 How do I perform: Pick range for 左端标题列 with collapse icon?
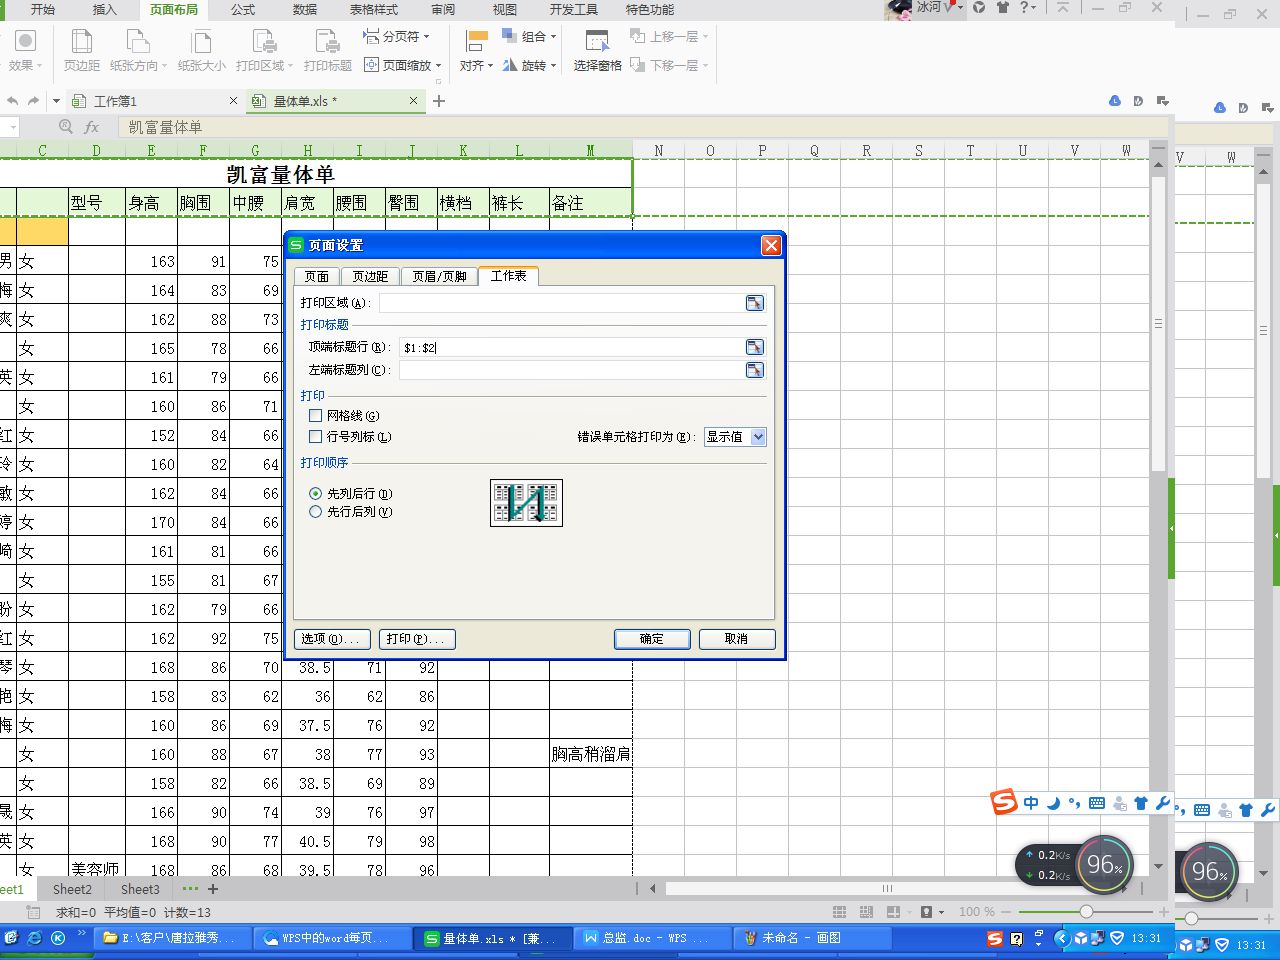pyautogui.click(x=755, y=370)
